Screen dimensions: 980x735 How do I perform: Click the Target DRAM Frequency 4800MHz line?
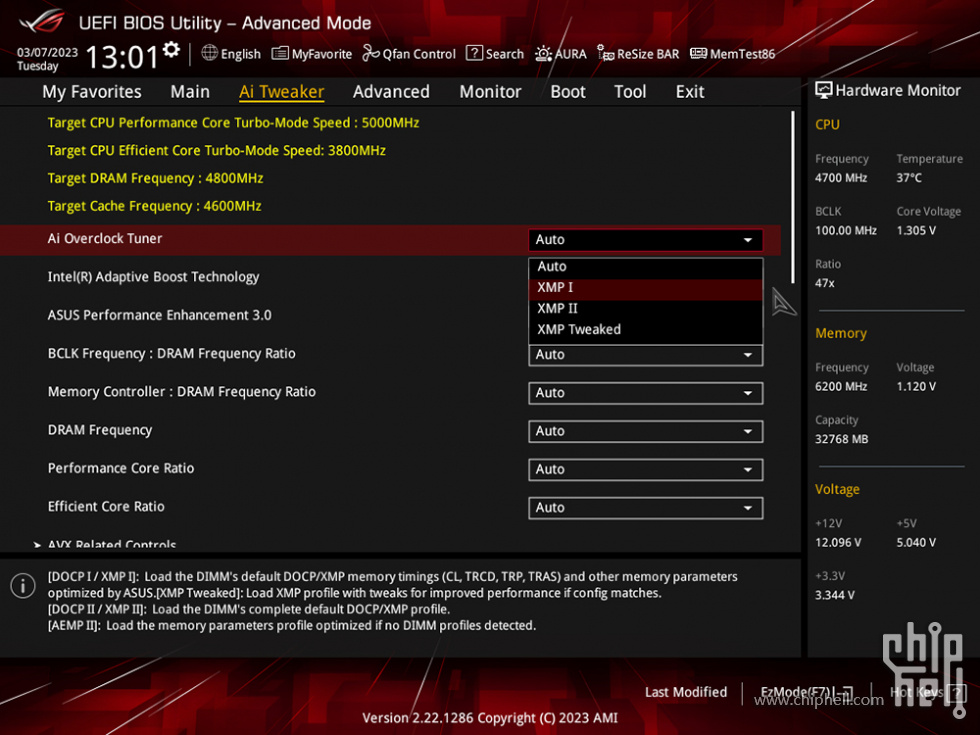coord(156,179)
